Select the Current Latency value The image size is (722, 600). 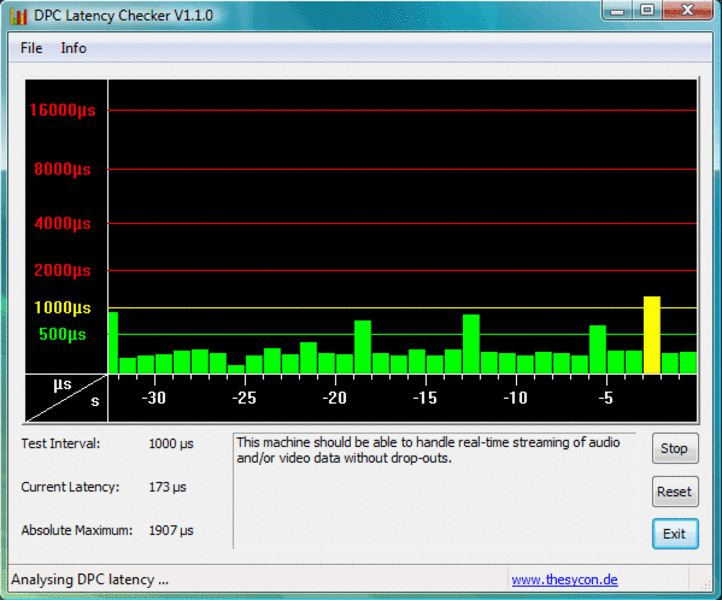point(167,487)
